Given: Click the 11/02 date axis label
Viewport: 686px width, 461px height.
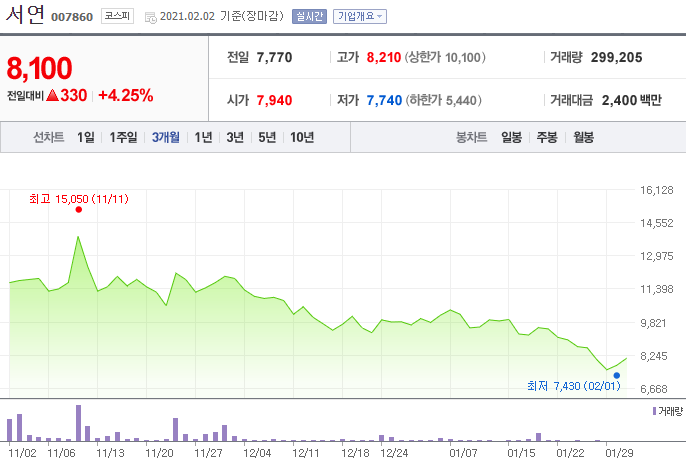Looking at the screenshot, I should pyautogui.click(x=22, y=453).
